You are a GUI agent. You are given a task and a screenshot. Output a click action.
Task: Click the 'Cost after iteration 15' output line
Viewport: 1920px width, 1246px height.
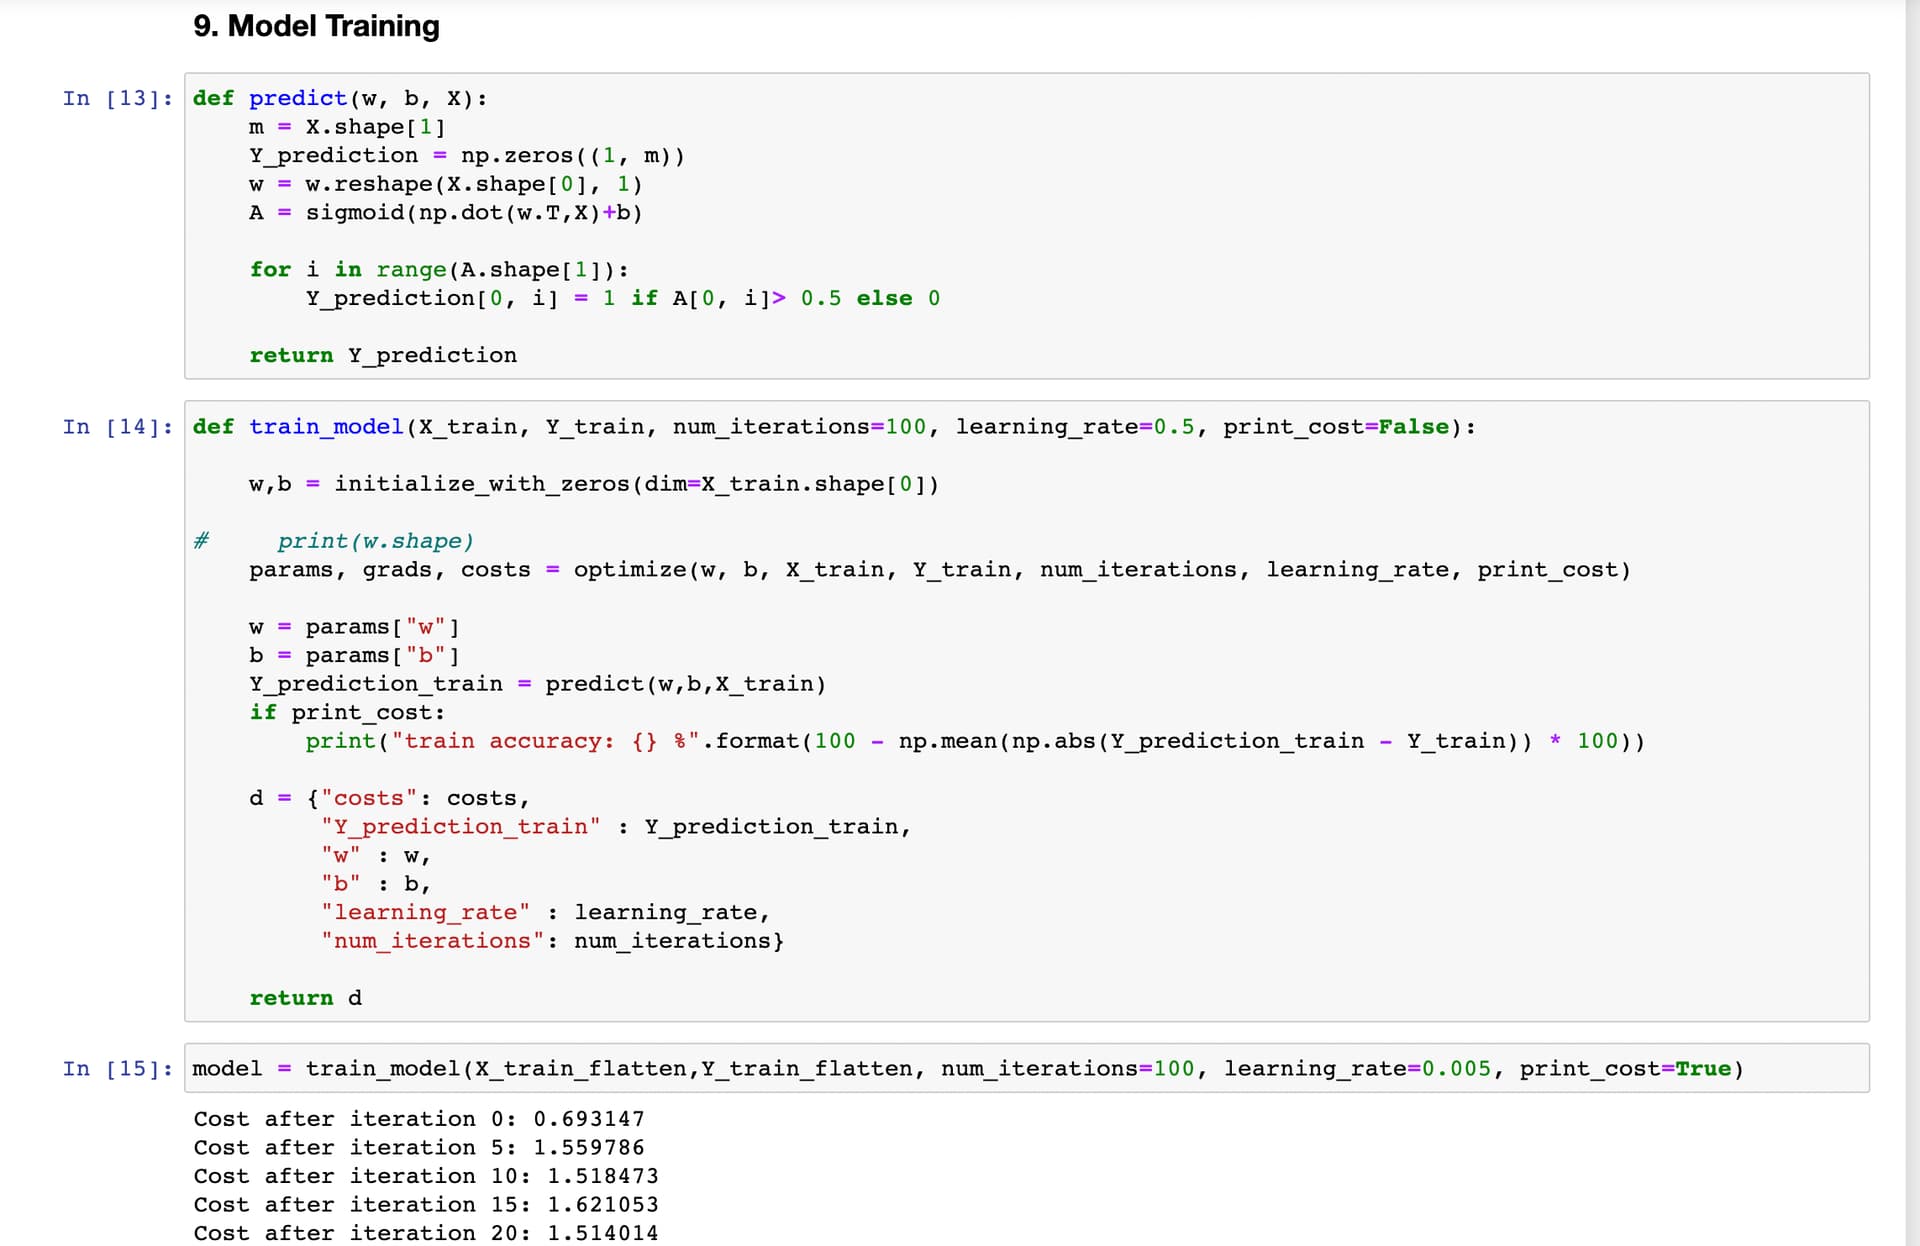click(426, 1205)
